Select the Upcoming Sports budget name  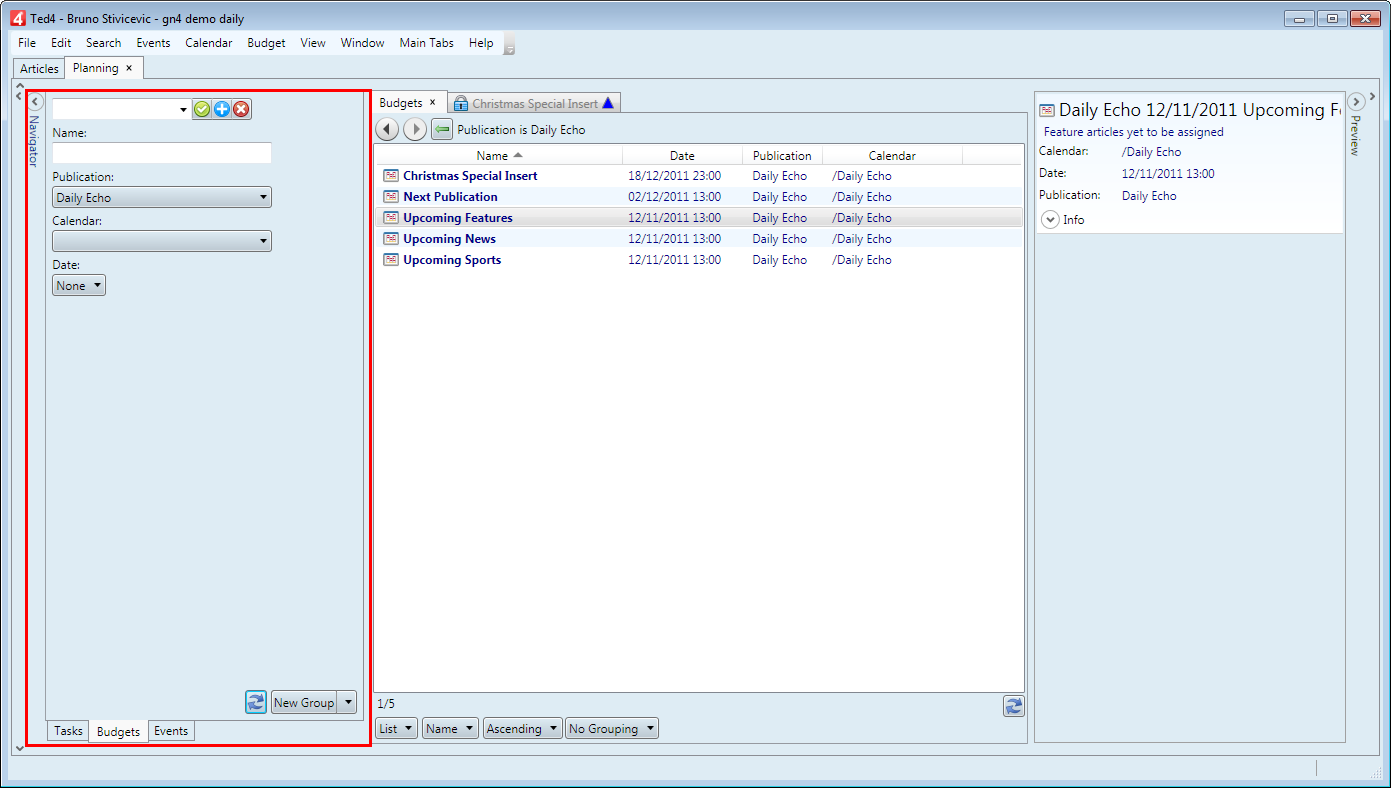pos(452,260)
